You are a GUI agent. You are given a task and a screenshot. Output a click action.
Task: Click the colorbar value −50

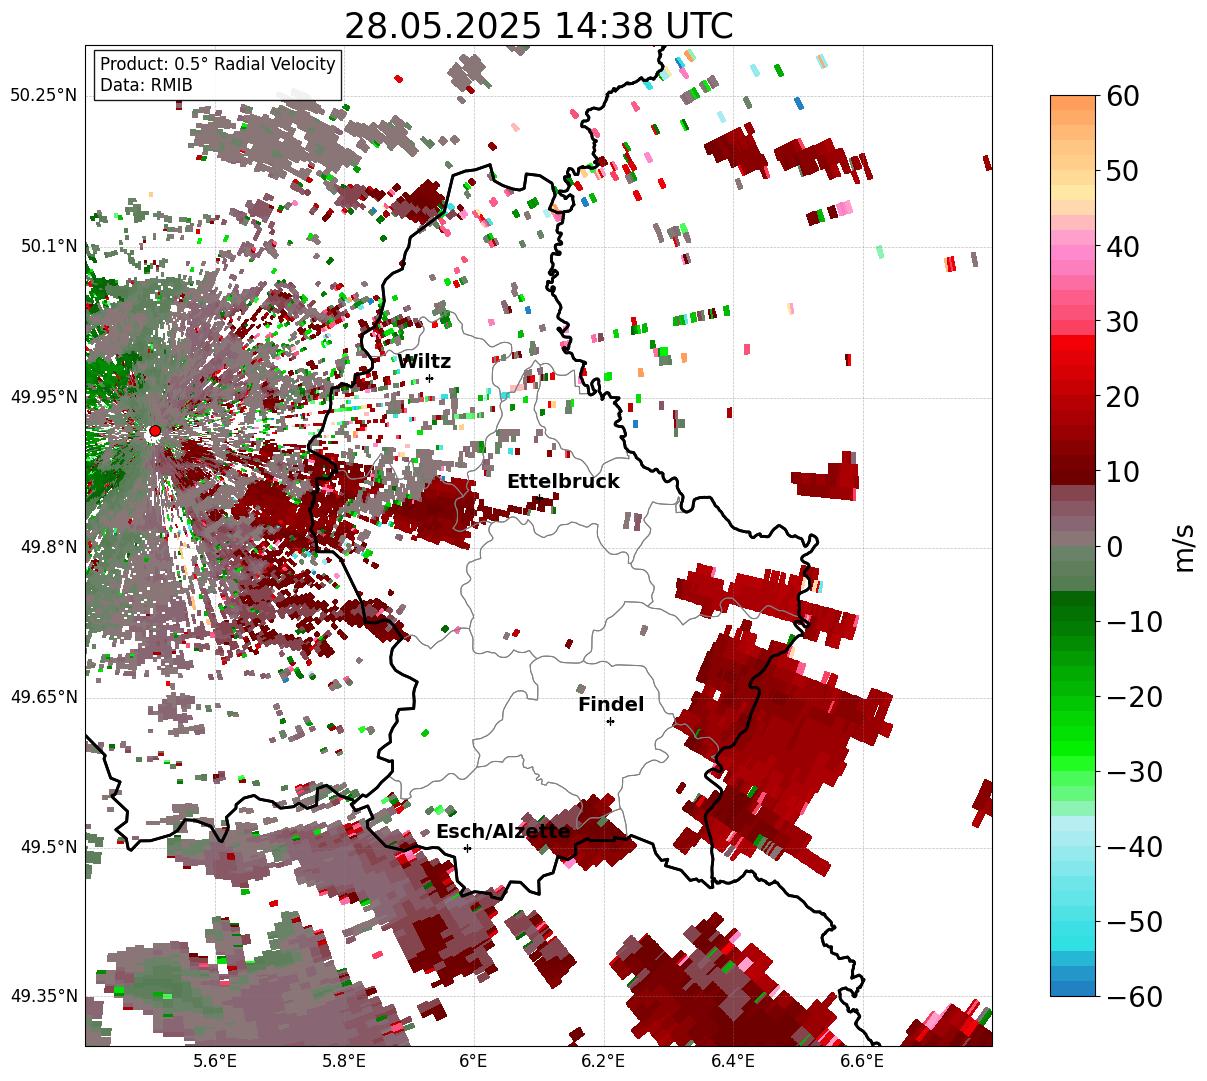click(1134, 922)
